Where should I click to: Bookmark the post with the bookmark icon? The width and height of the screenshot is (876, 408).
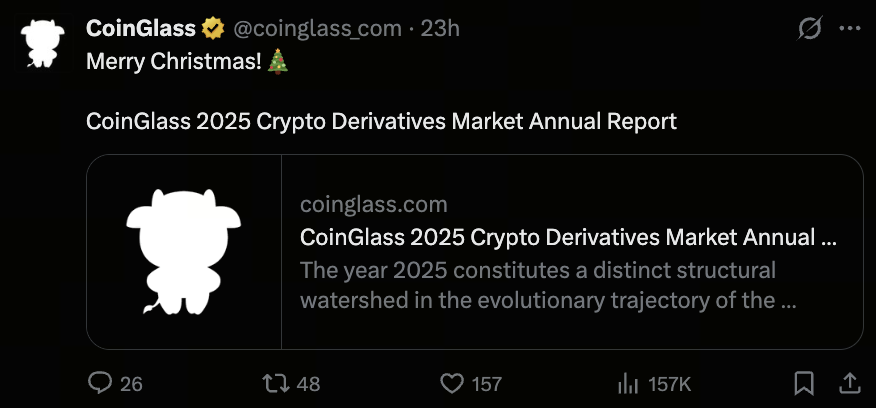(x=803, y=383)
